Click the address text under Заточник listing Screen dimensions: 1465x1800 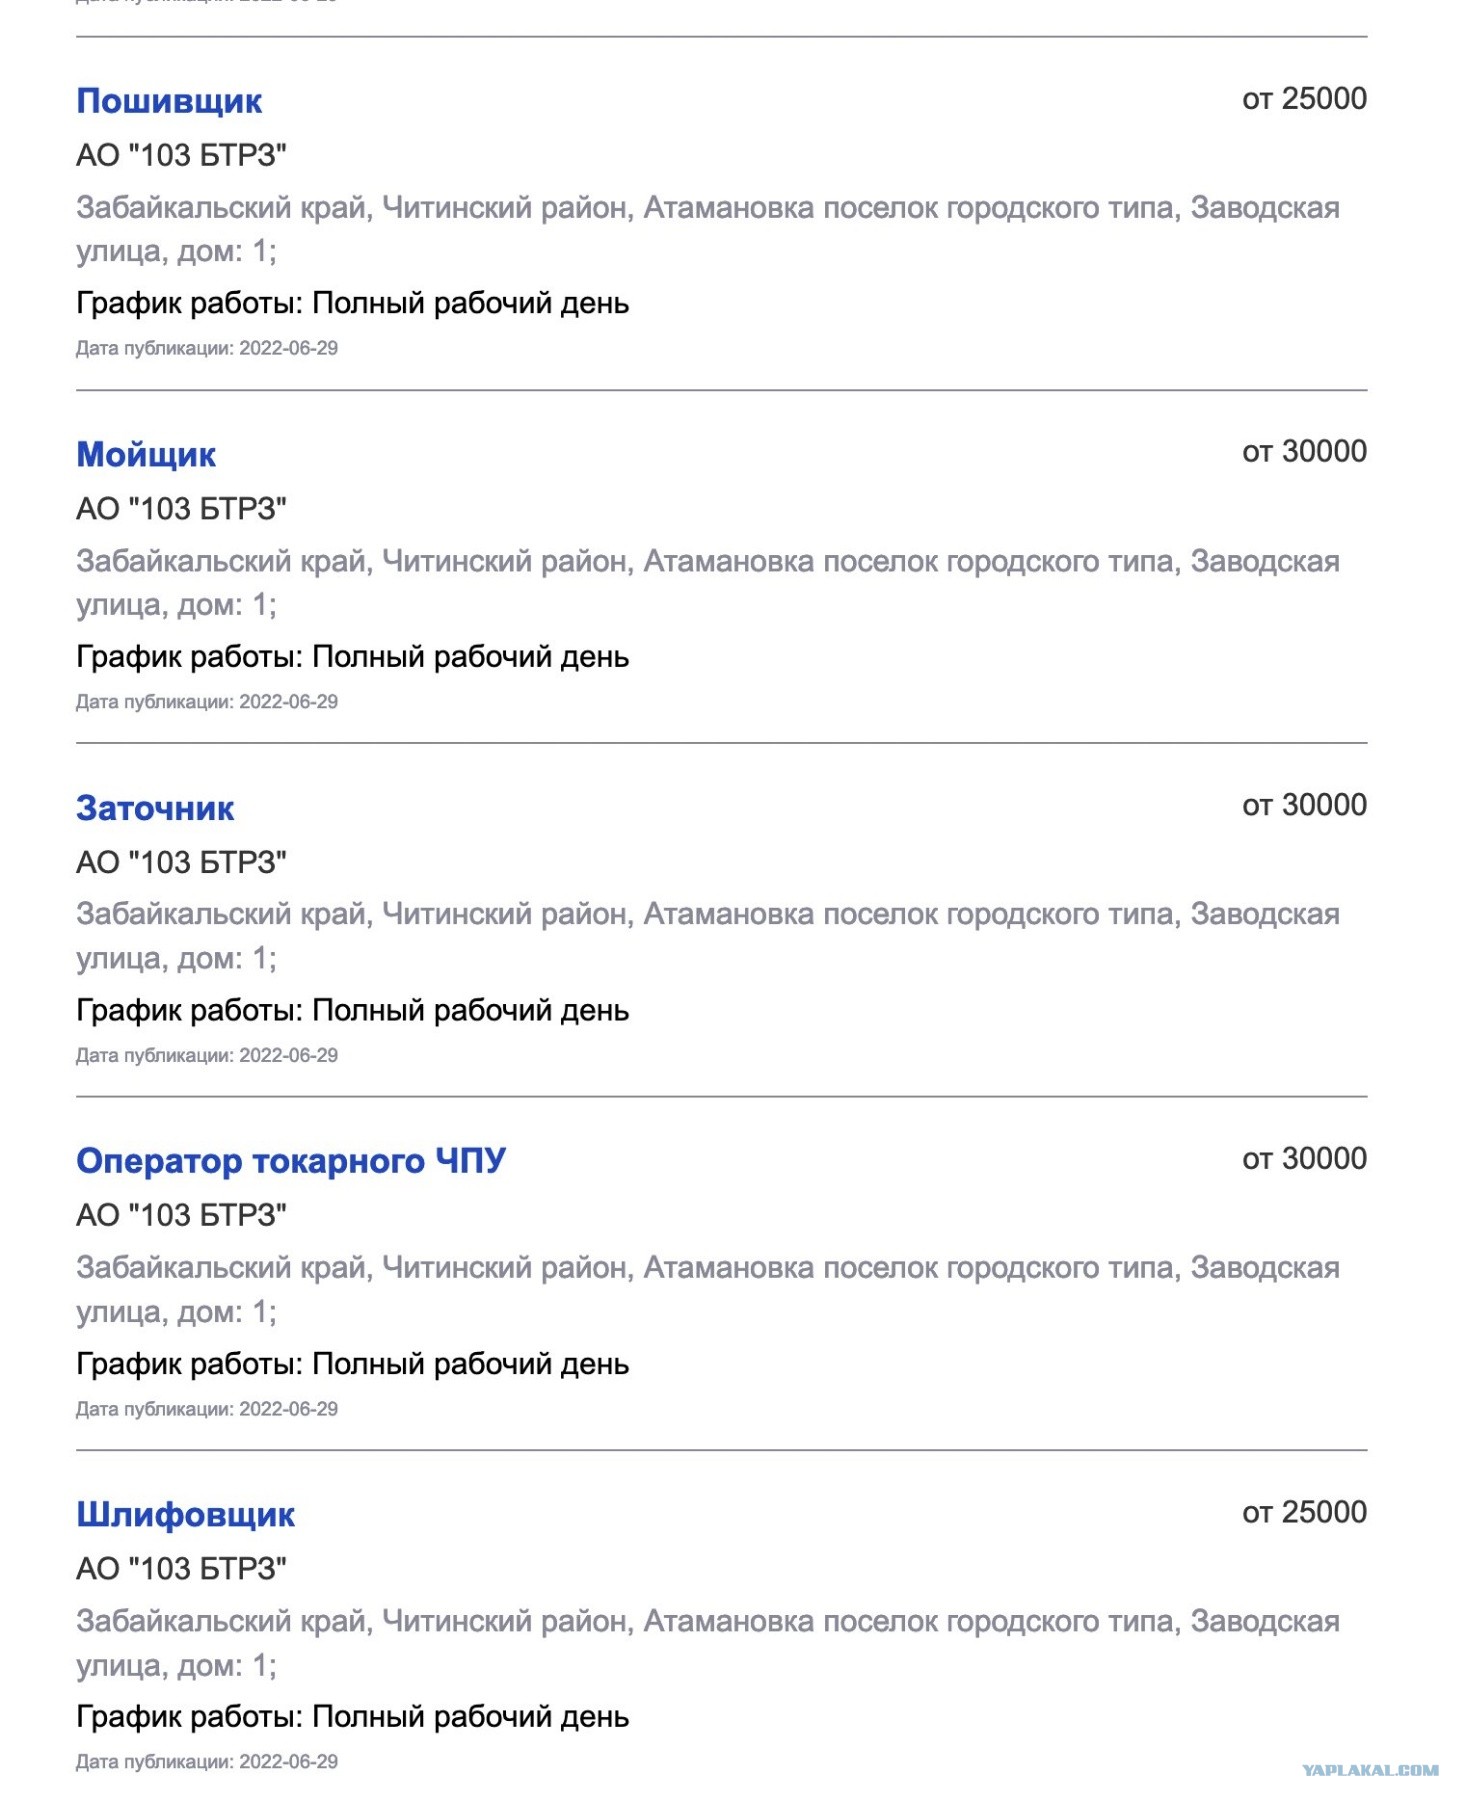point(708,936)
